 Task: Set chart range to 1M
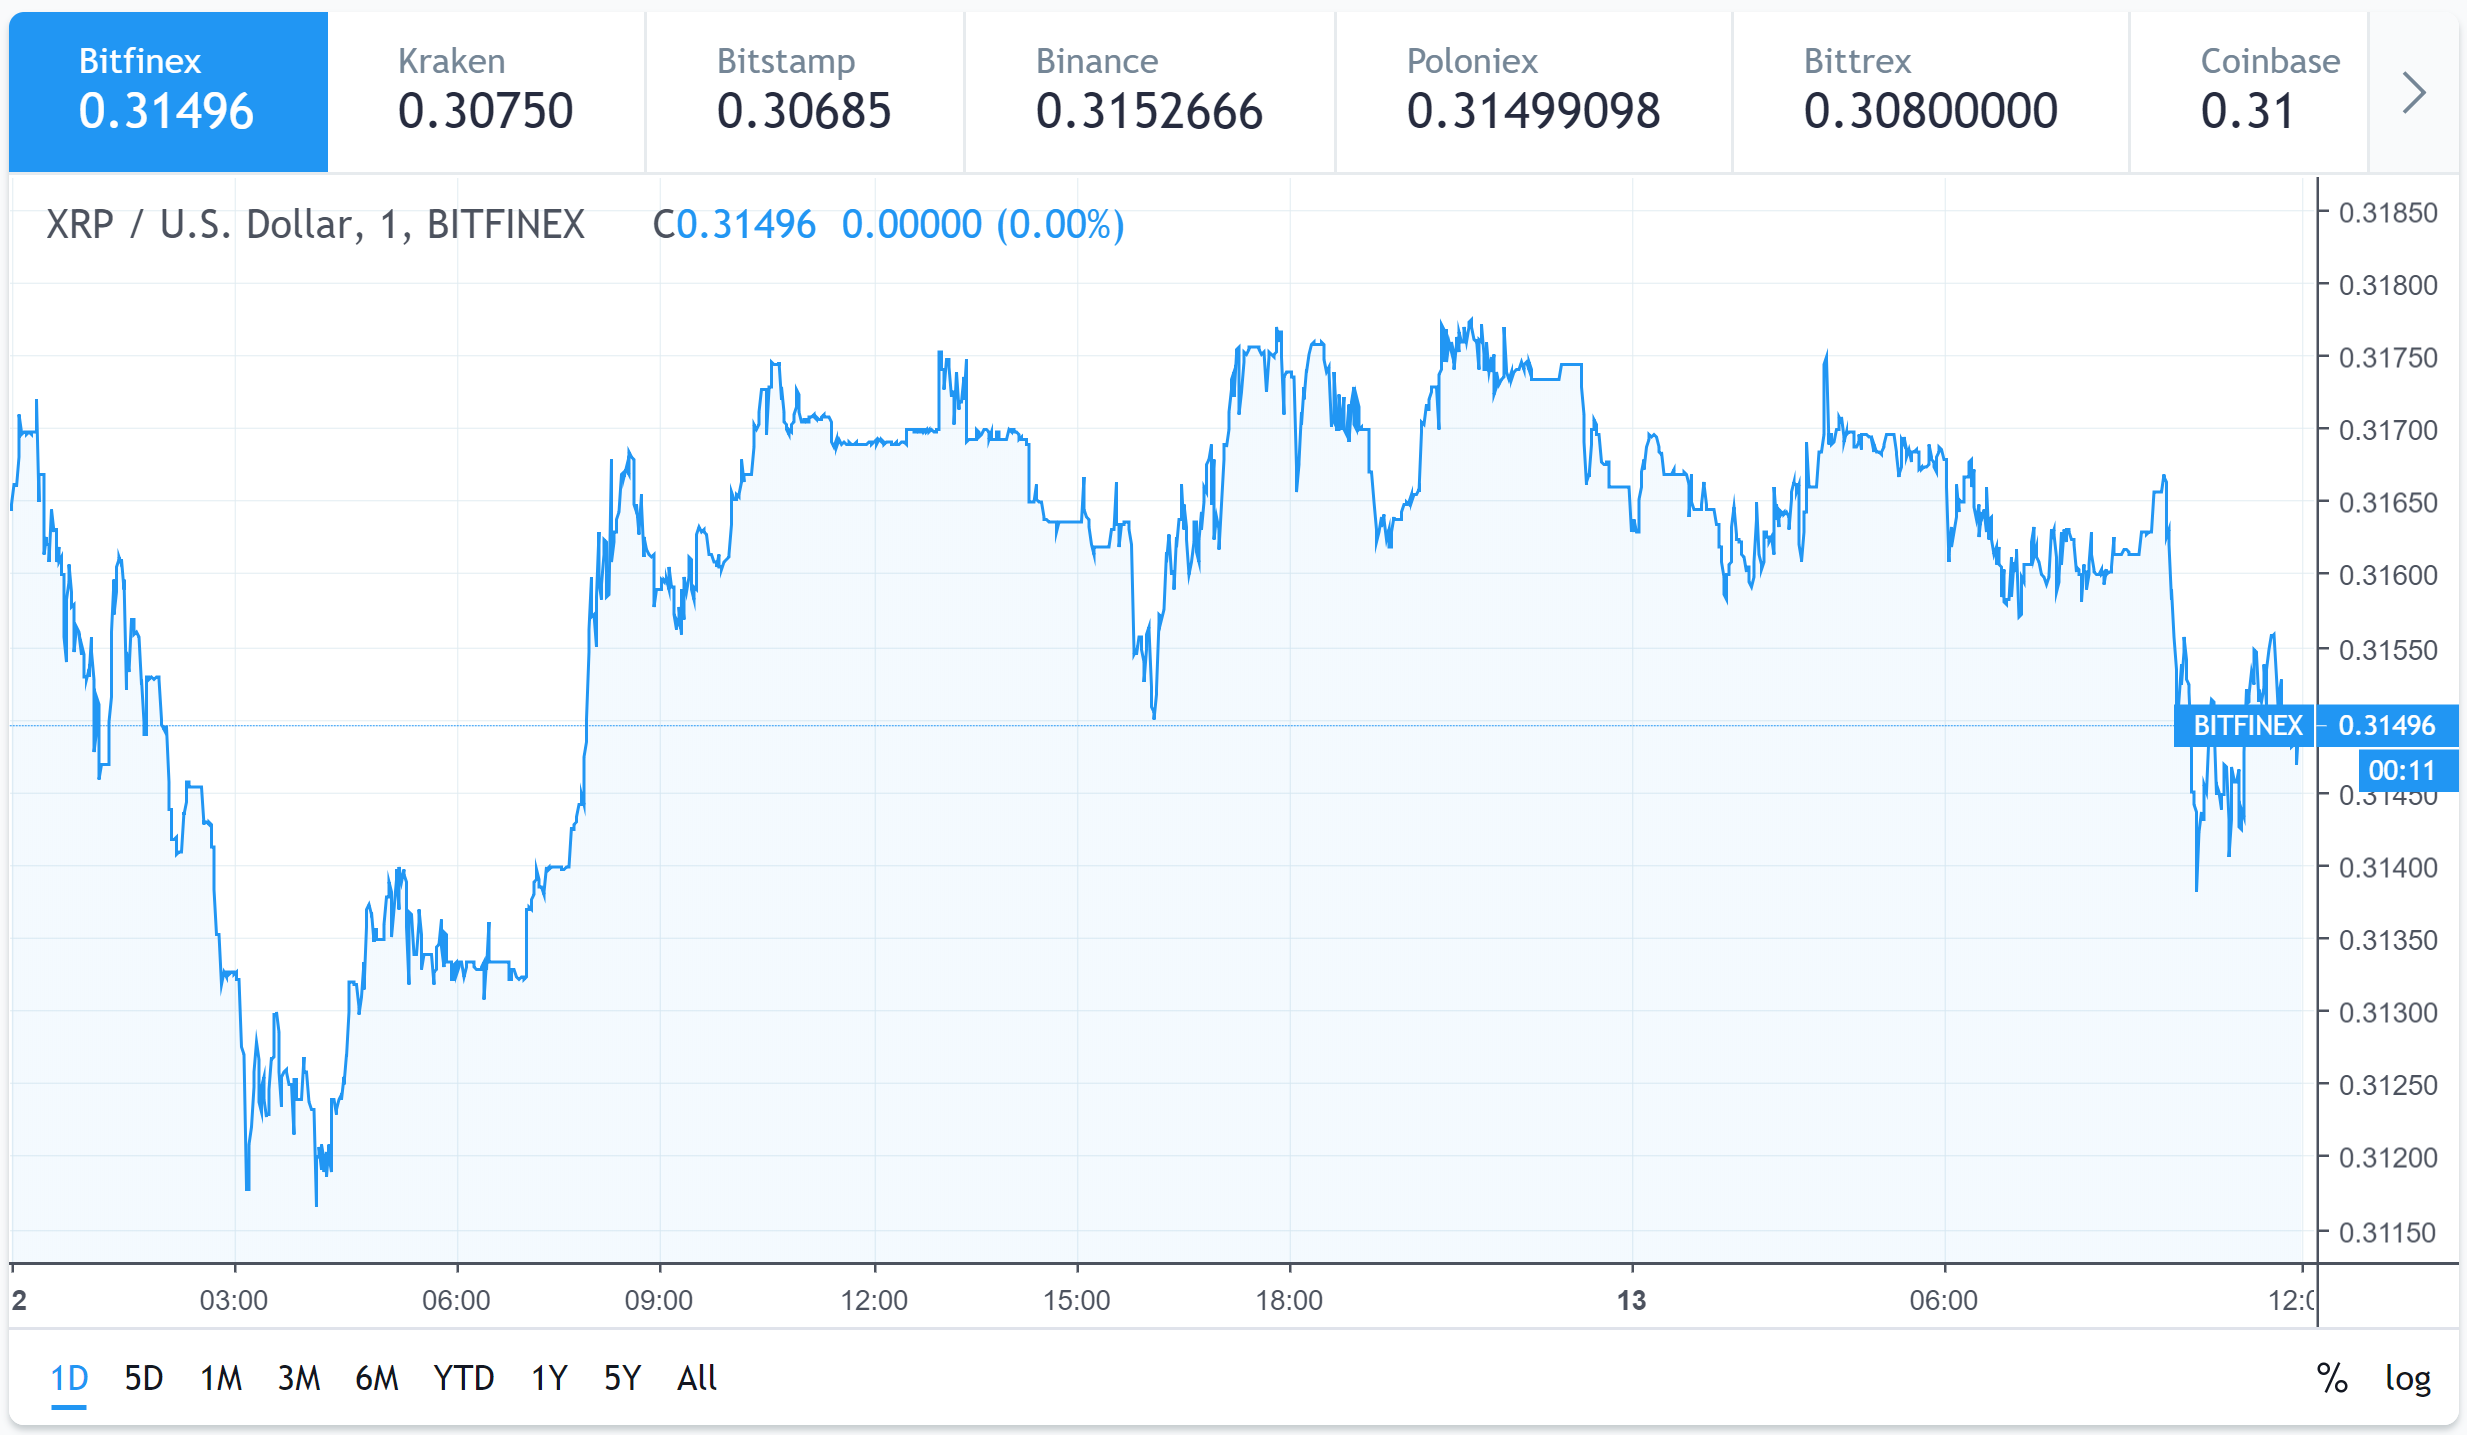(221, 1378)
